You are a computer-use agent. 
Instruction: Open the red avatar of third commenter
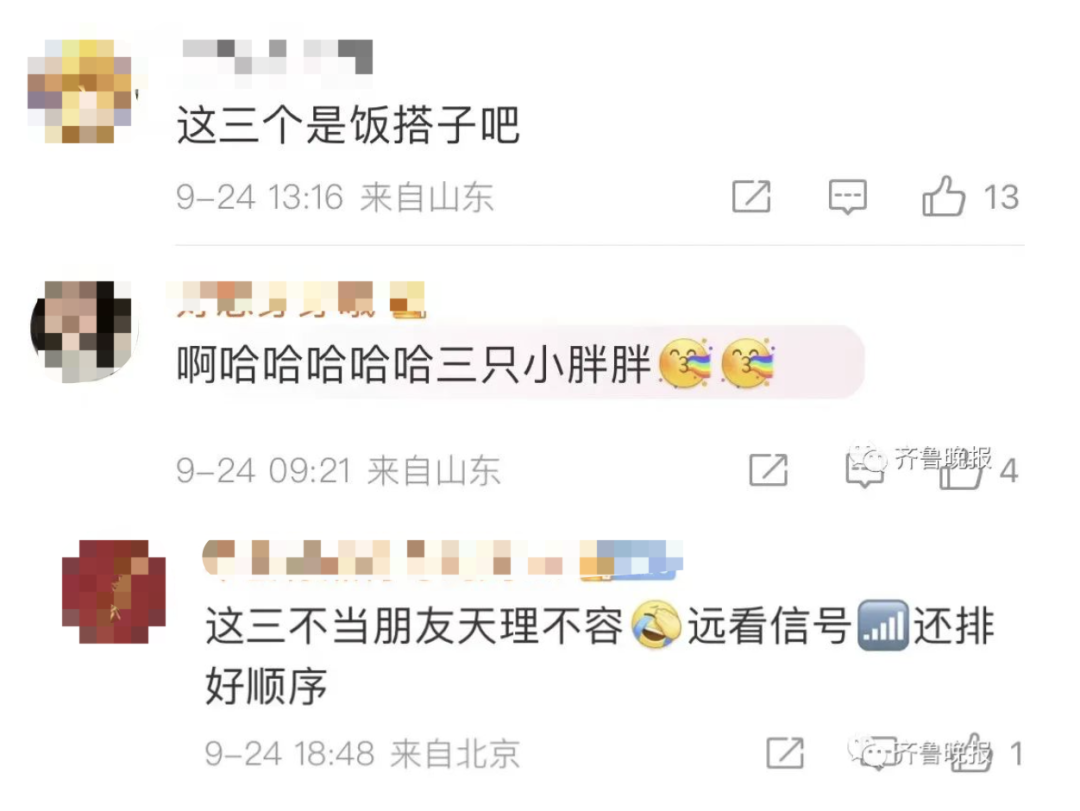[114, 592]
